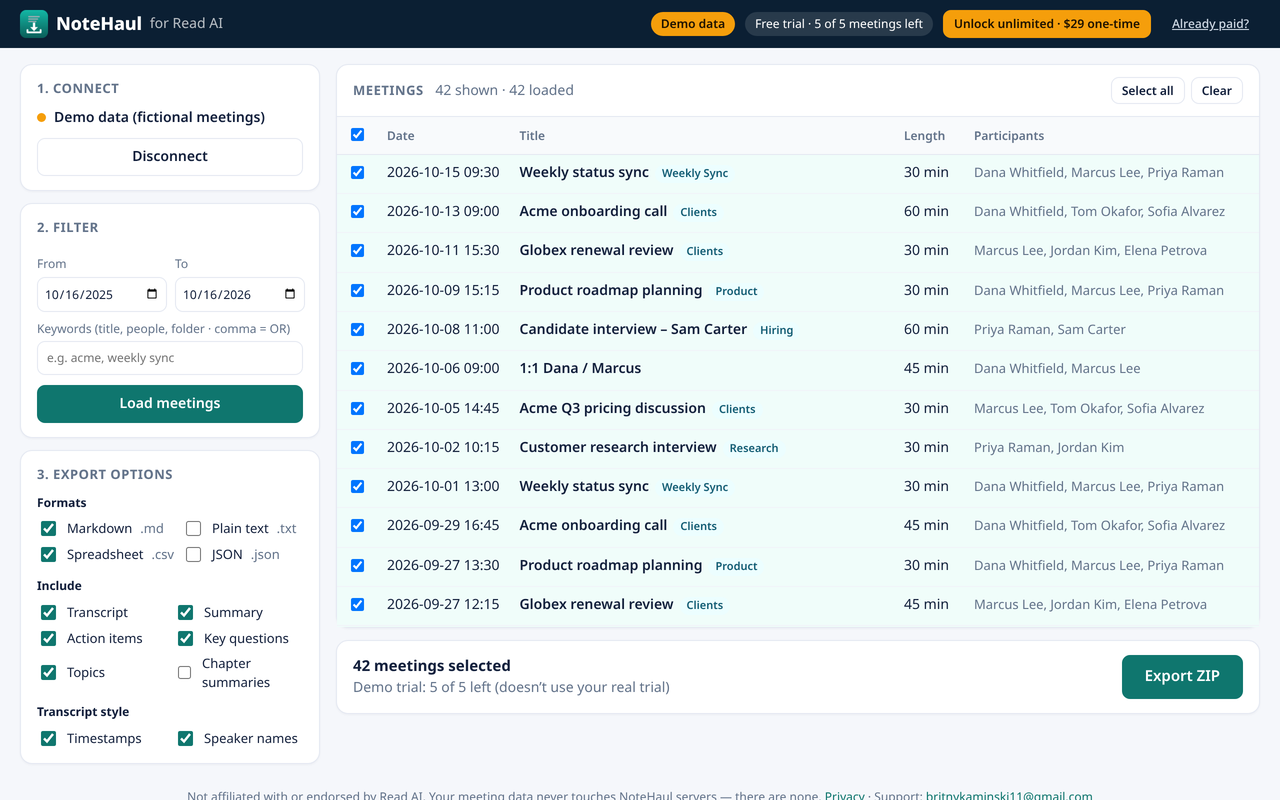This screenshot has height=800, width=1280.
Task: Uncheck the Action items option
Action: pyautogui.click(x=48, y=638)
